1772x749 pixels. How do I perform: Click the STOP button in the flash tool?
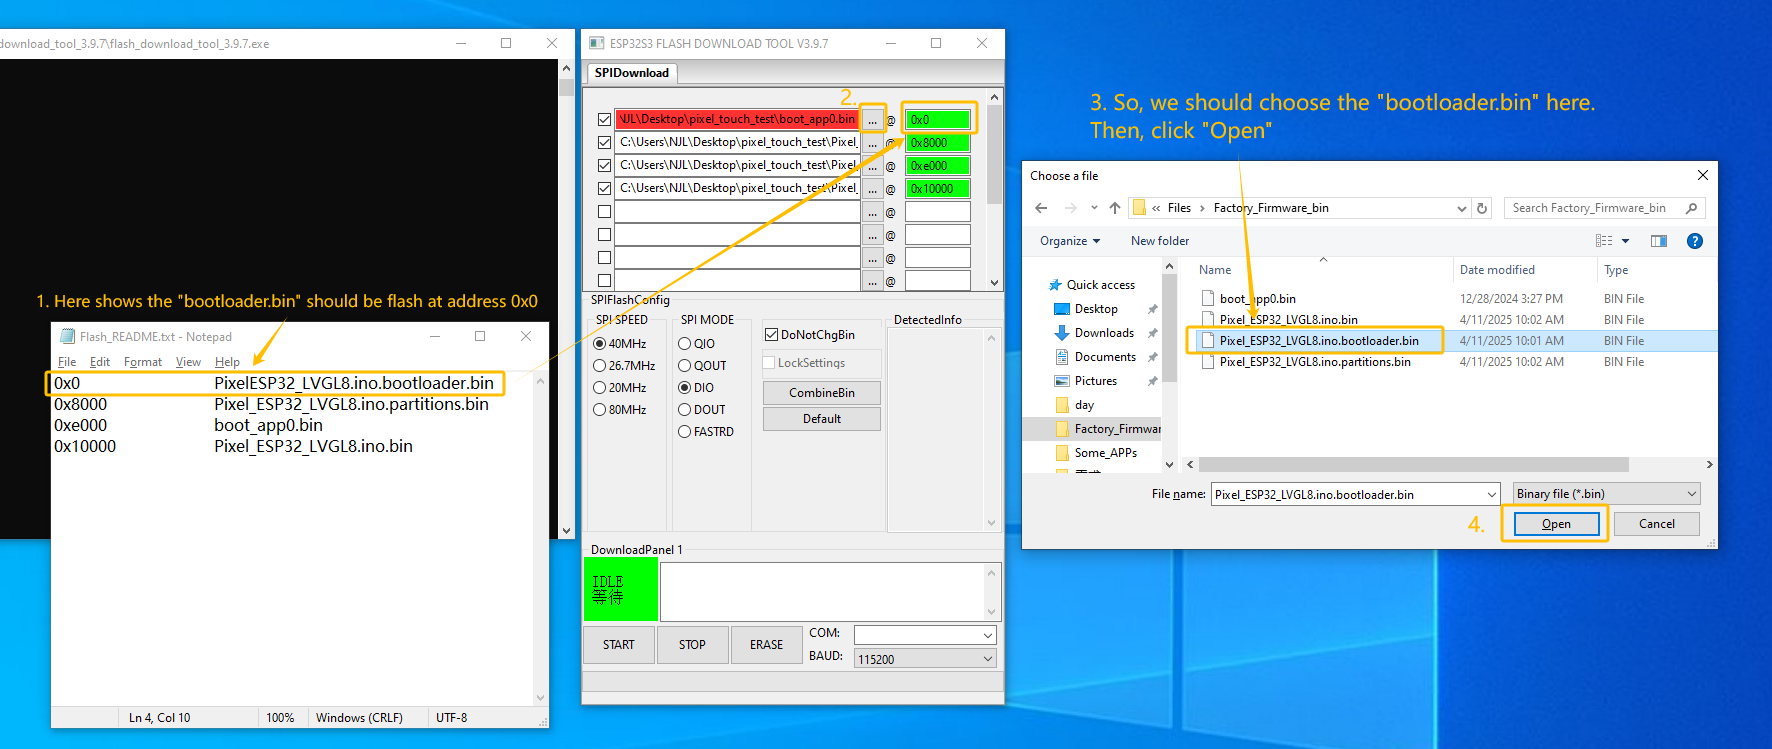[x=693, y=645]
